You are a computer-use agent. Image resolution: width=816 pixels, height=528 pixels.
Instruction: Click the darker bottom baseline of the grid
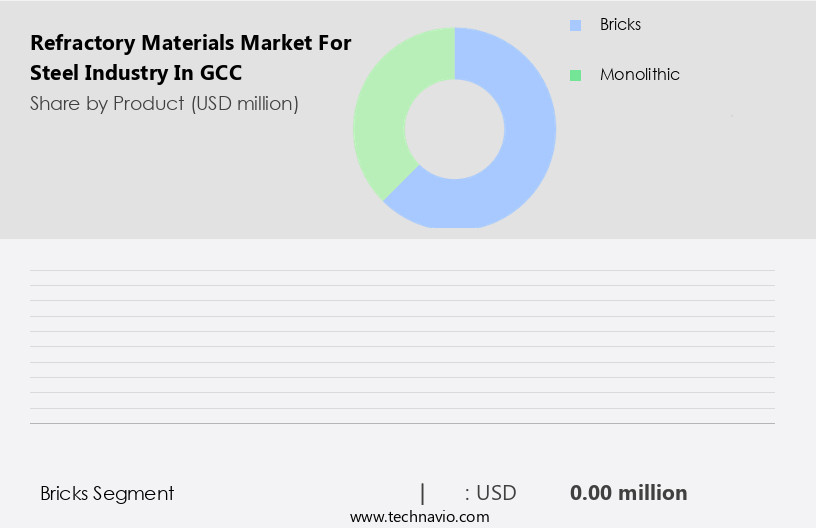[400, 423]
